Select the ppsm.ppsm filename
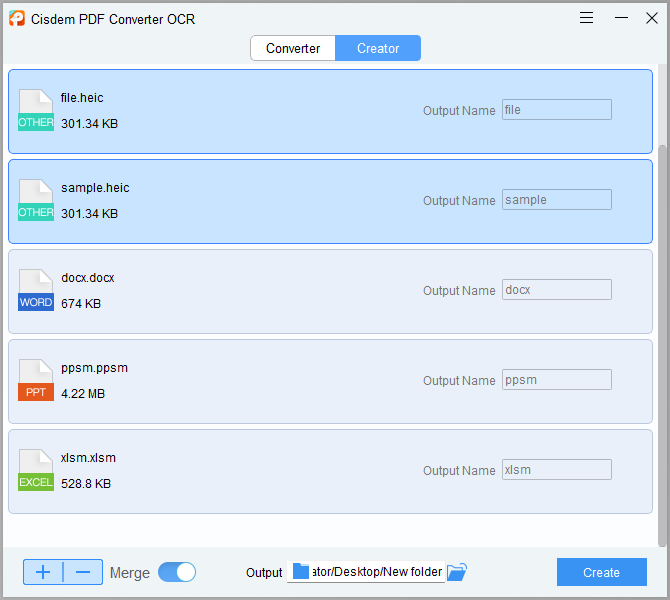This screenshot has height=600, width=670. pyautogui.click(x=94, y=368)
